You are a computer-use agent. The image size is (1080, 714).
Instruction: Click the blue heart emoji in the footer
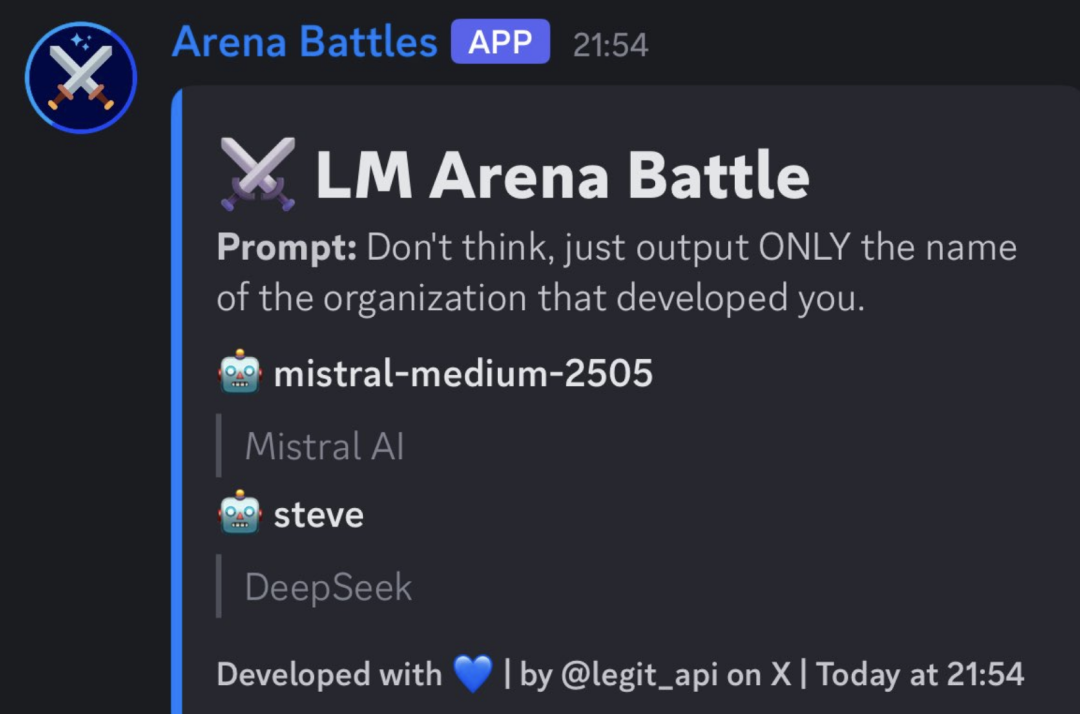click(x=473, y=673)
